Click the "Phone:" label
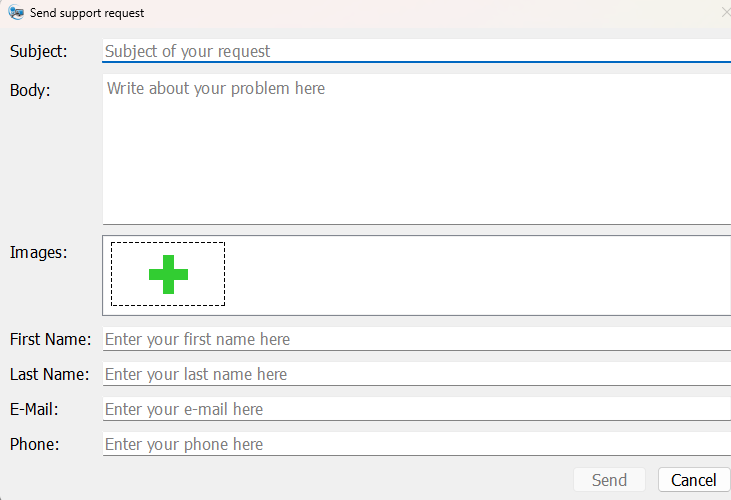This screenshot has width=731, height=500. coord(35,444)
